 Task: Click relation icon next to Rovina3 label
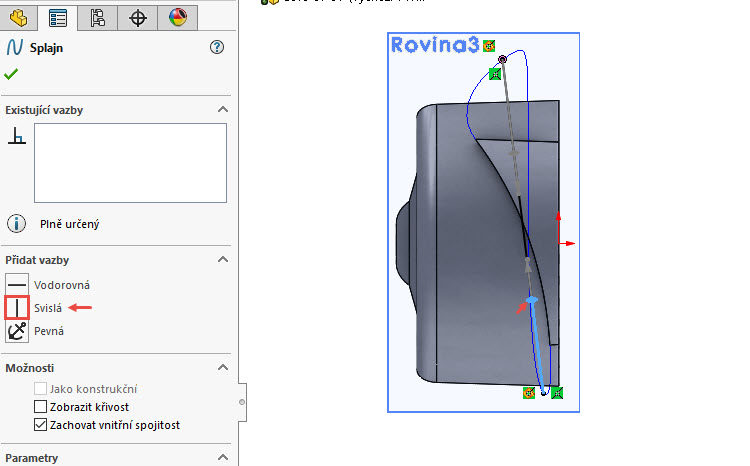pos(489,45)
